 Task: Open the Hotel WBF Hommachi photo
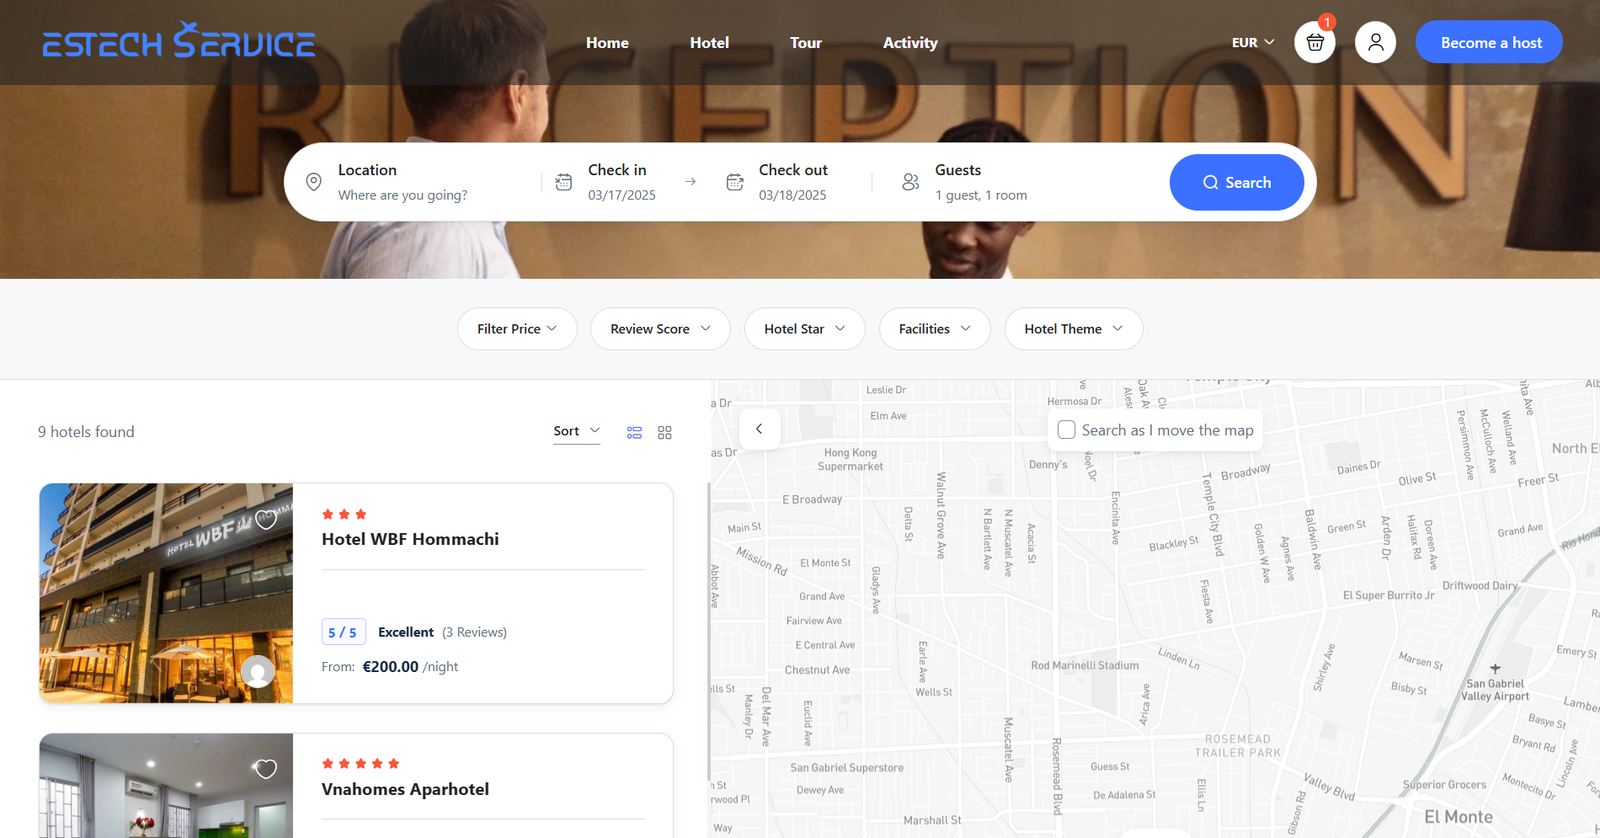[x=166, y=593]
